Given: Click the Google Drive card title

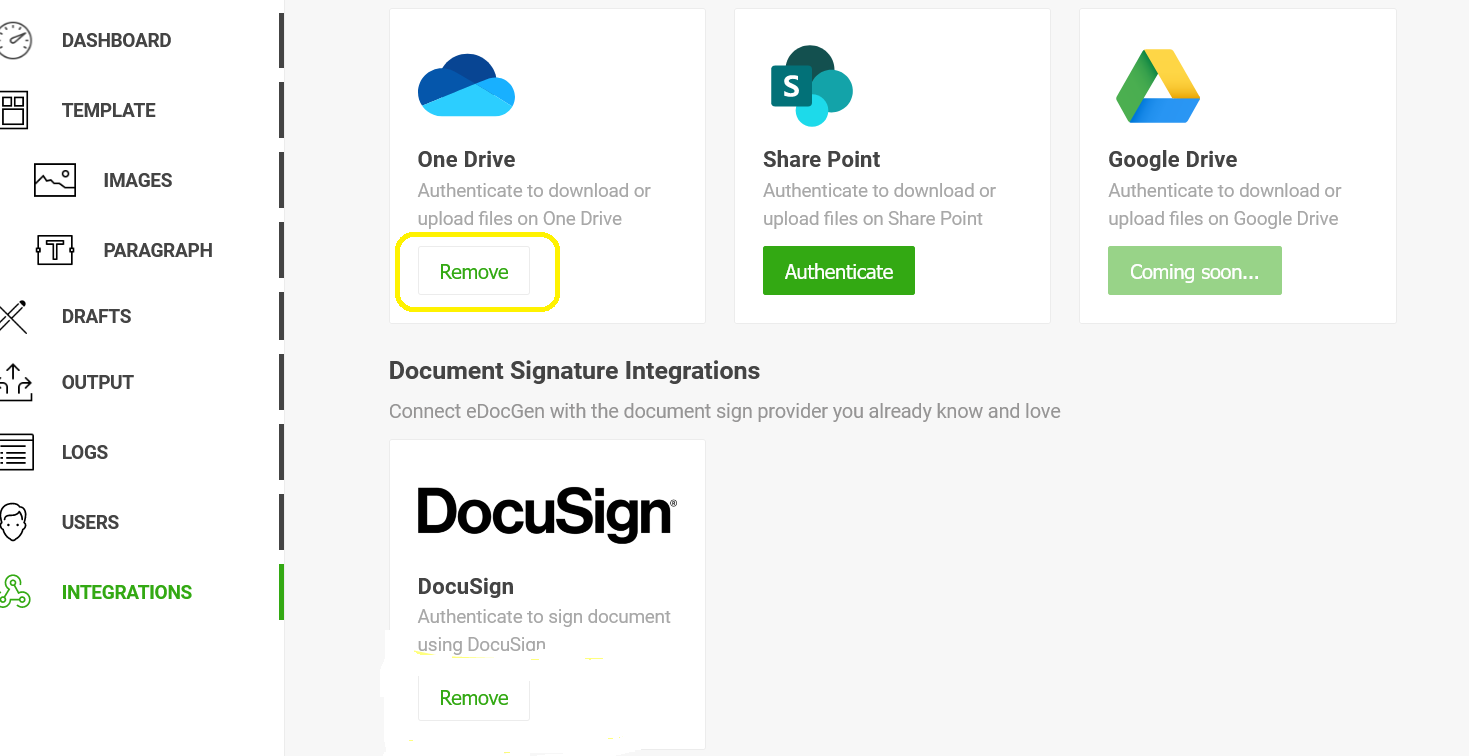Looking at the screenshot, I should tap(1173, 159).
